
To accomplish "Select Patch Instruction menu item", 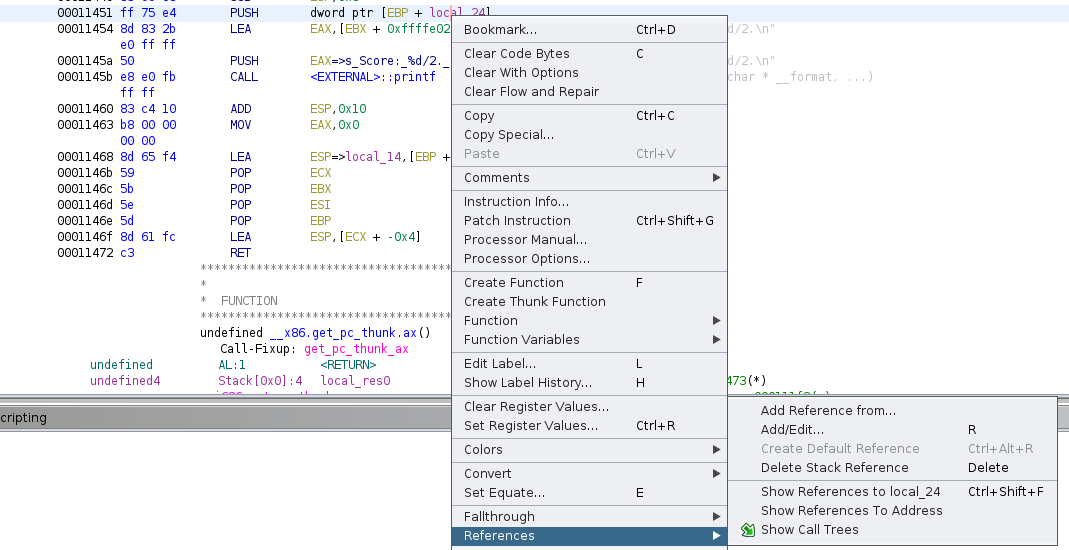I will (x=517, y=221).
